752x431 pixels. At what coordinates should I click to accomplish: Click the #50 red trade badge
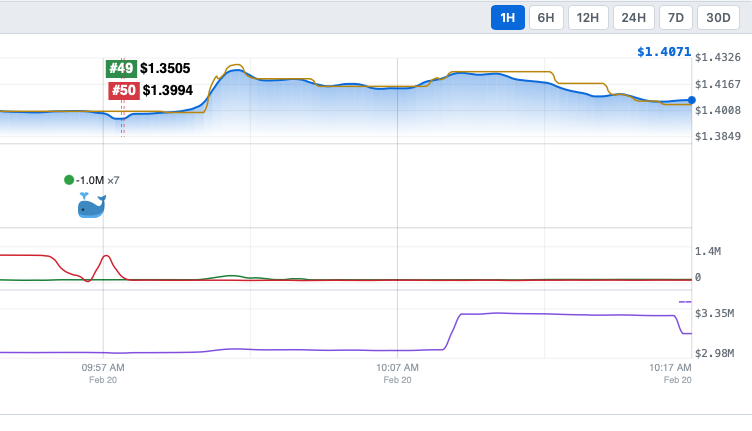pyautogui.click(x=124, y=90)
